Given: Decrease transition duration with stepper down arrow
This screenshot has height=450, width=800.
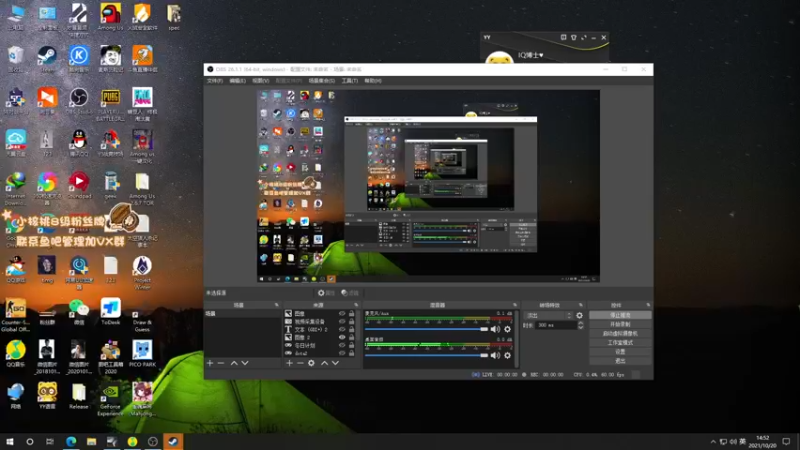Looking at the screenshot, I should pos(580,328).
